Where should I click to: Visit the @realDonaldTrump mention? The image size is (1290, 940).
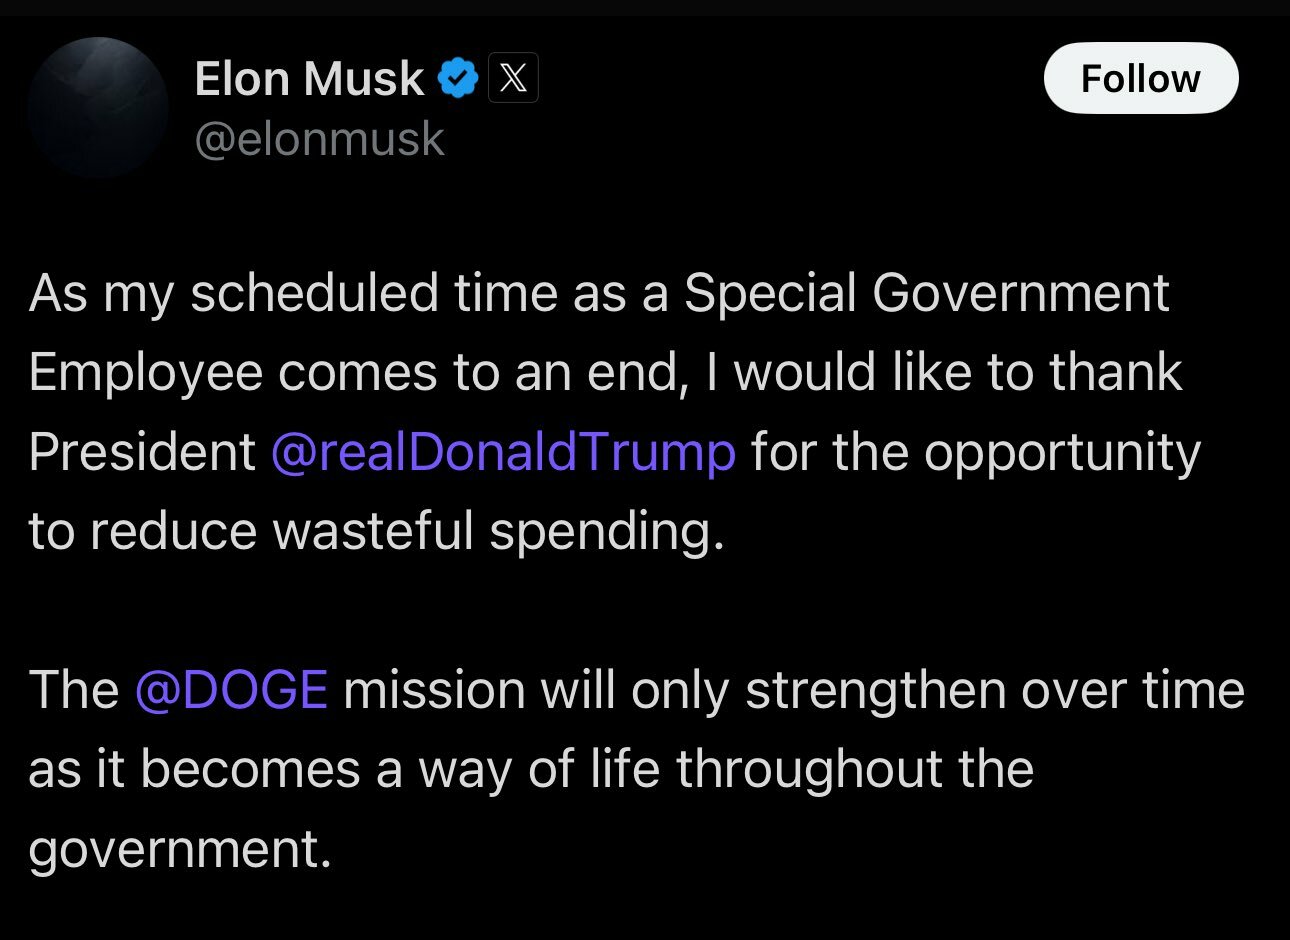point(503,452)
